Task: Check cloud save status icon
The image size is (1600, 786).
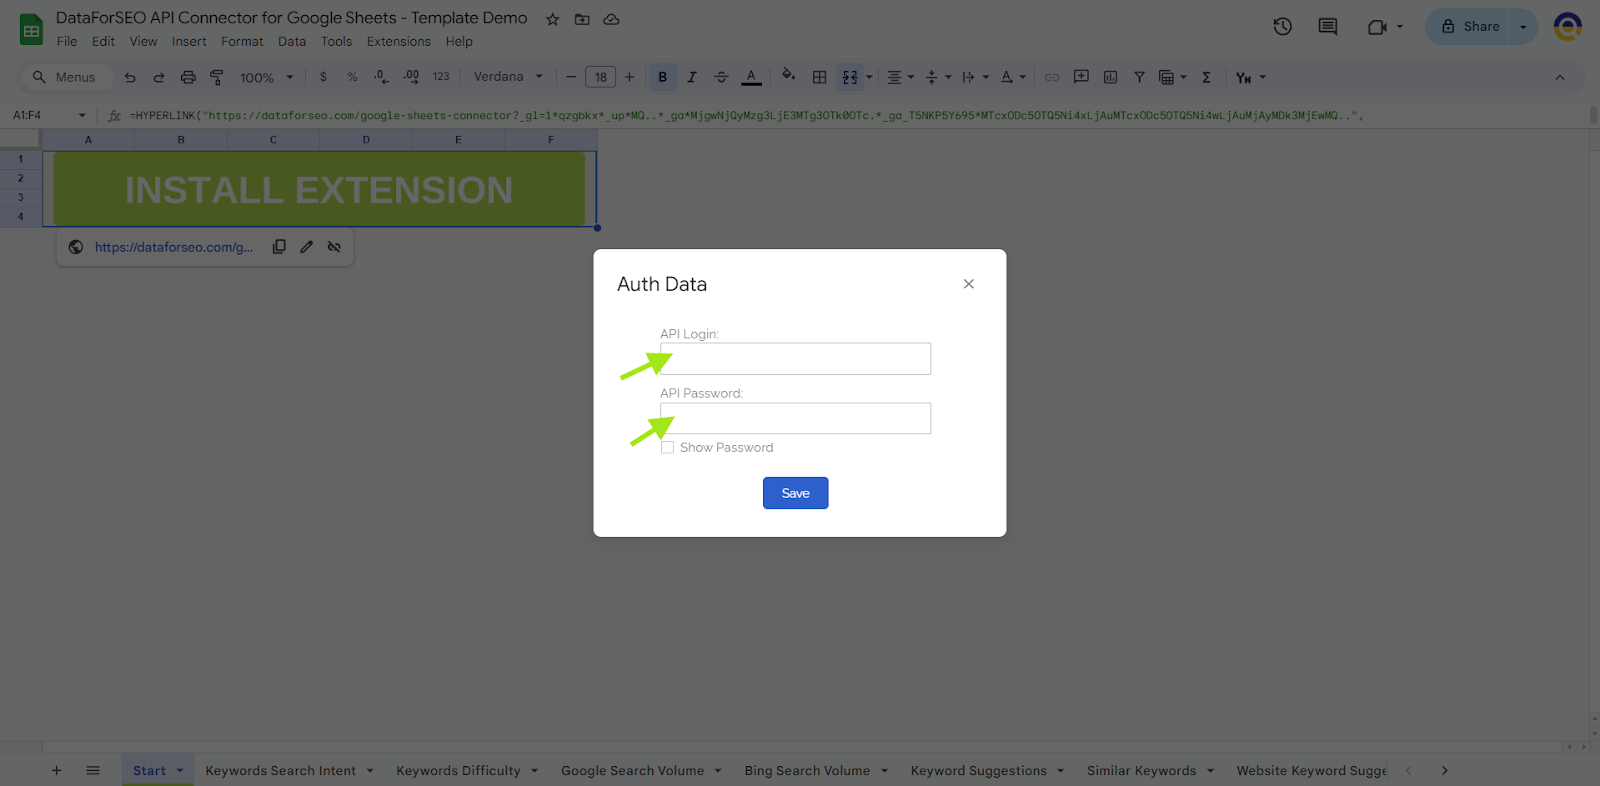Action: (x=612, y=19)
